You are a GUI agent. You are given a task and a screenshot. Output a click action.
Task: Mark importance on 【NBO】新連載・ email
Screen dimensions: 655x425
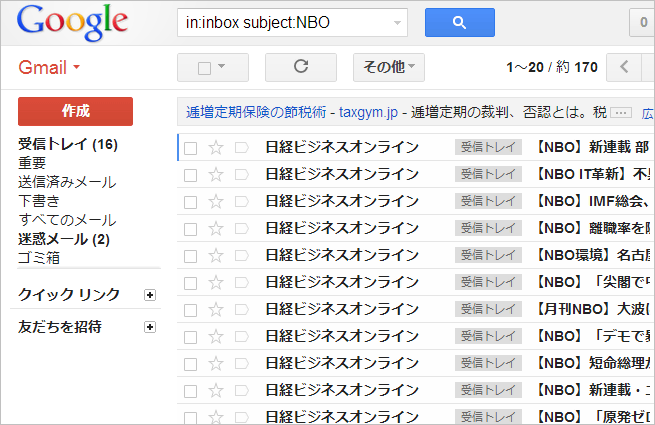point(241,391)
